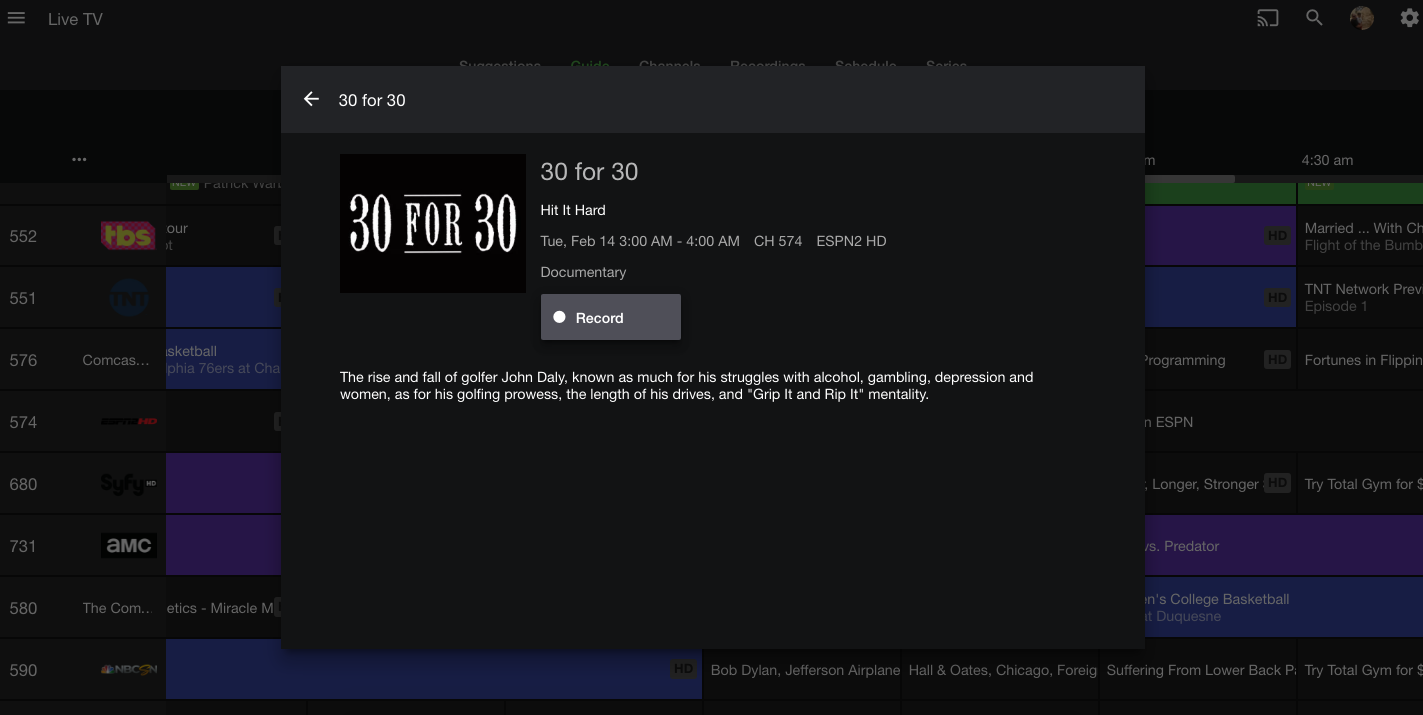The height and width of the screenshot is (715, 1423).
Task: Open the hamburger main menu
Action: point(16,19)
